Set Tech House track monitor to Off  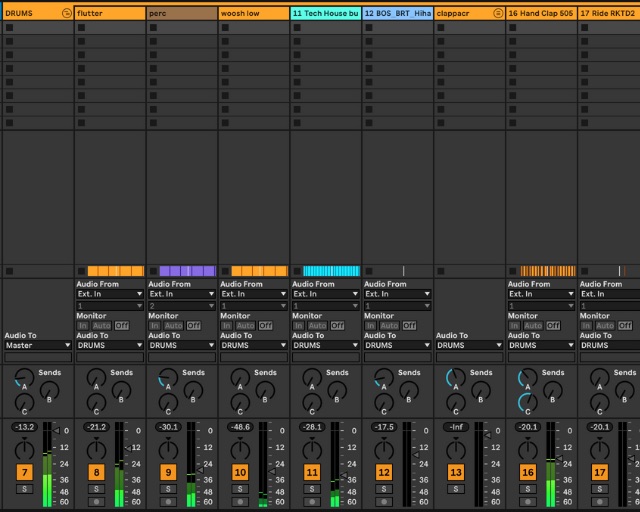point(337,325)
